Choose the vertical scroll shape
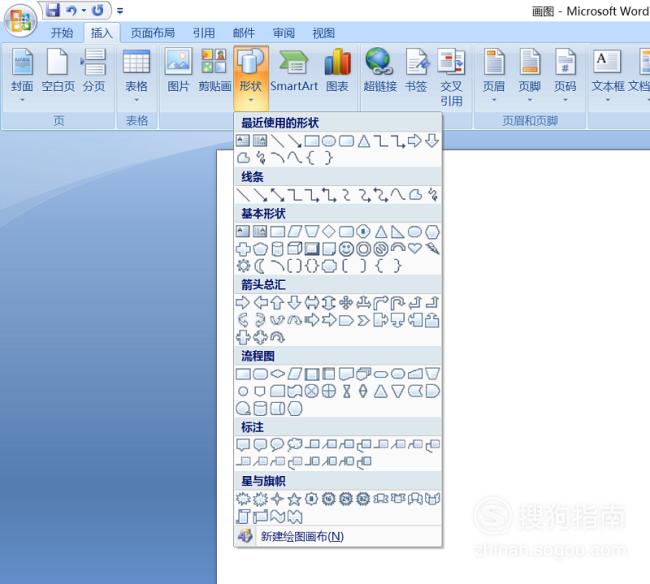650x584 pixels. pos(243,516)
